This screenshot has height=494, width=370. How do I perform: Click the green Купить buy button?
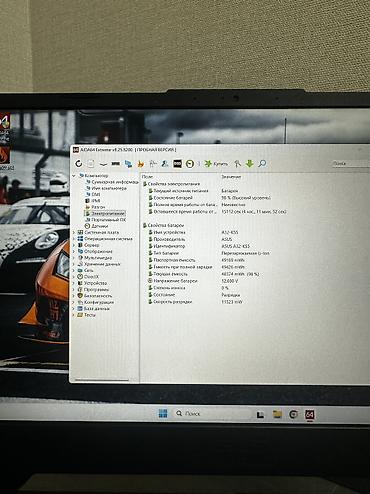[216, 164]
